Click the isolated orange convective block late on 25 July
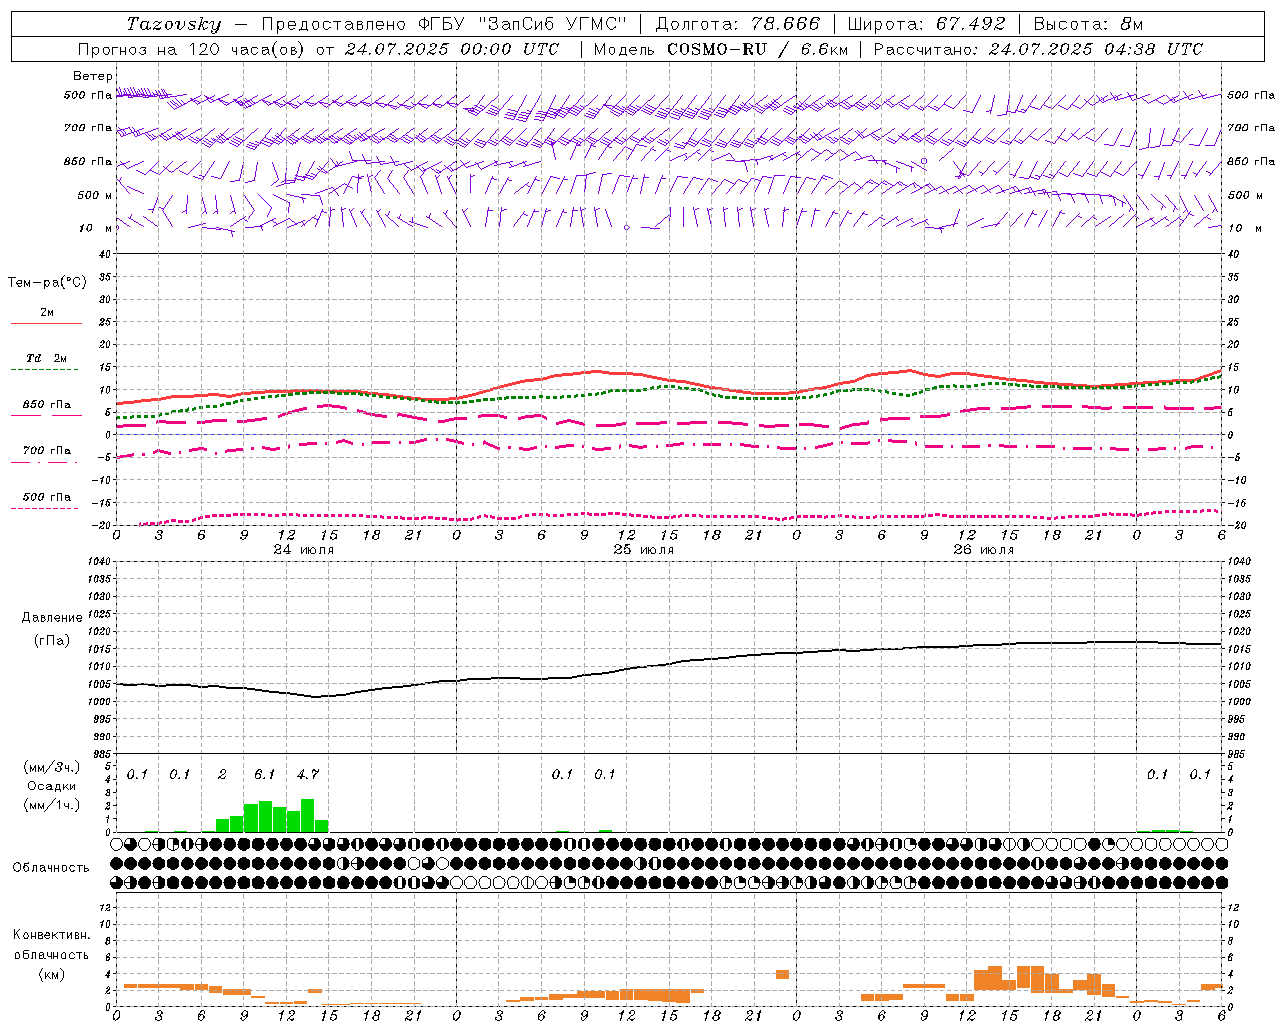Viewport: 1280px width, 1024px height. click(782, 974)
